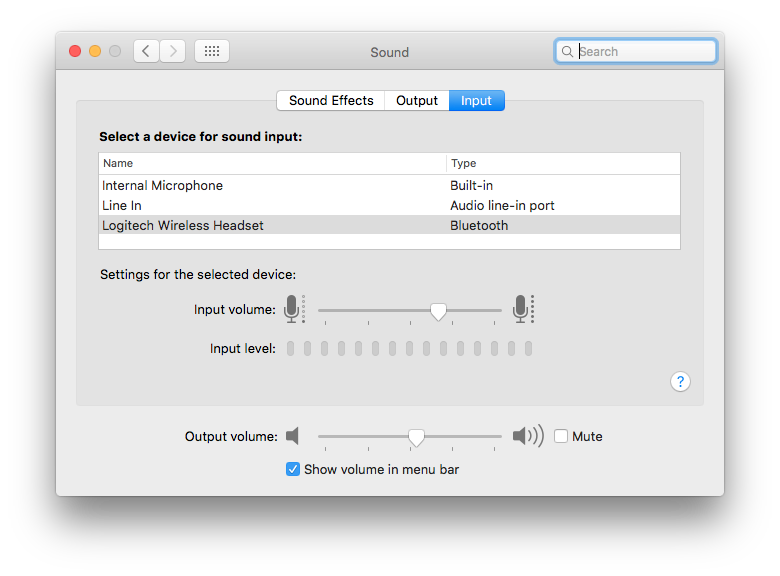Click the Type column header

[x=463, y=163]
